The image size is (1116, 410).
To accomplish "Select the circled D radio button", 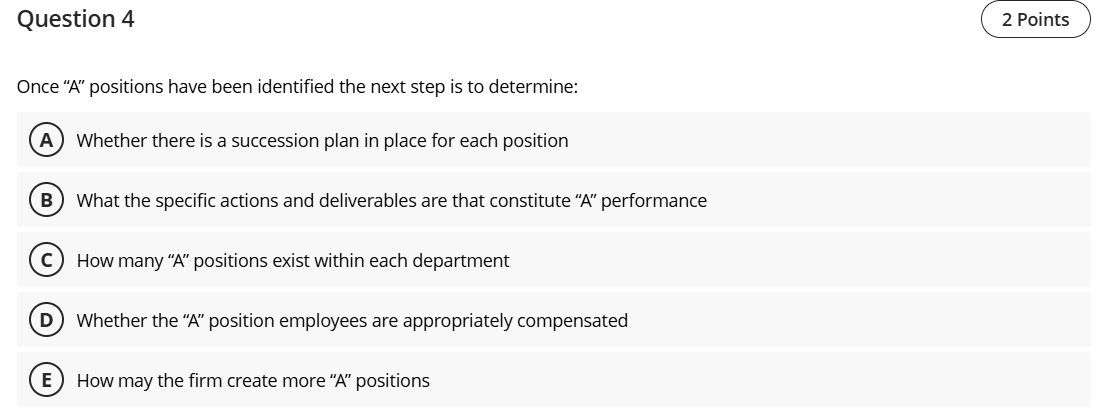I will pyautogui.click(x=45, y=320).
